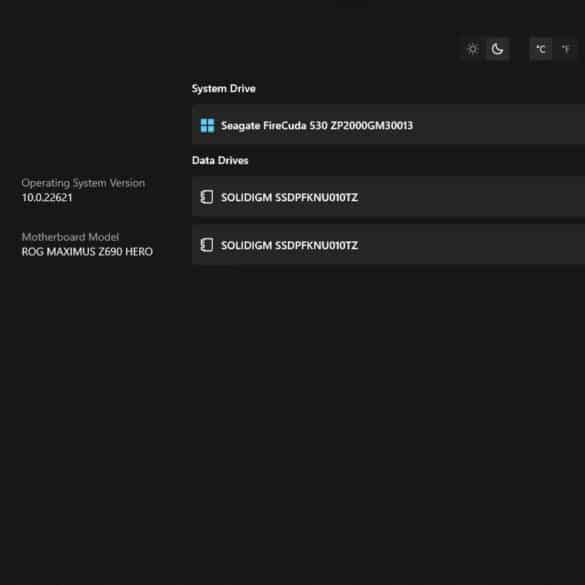Select Celsius temperature unit
Viewport: 585px width, 585px height.
pos(541,49)
